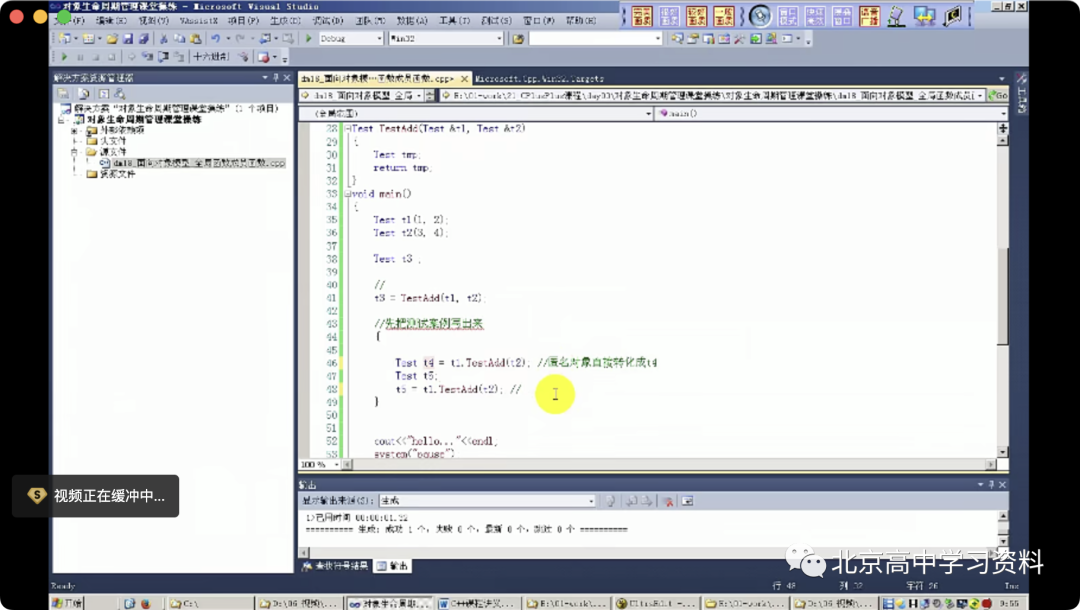Collapse the void main() outlining marker

tap(349, 193)
